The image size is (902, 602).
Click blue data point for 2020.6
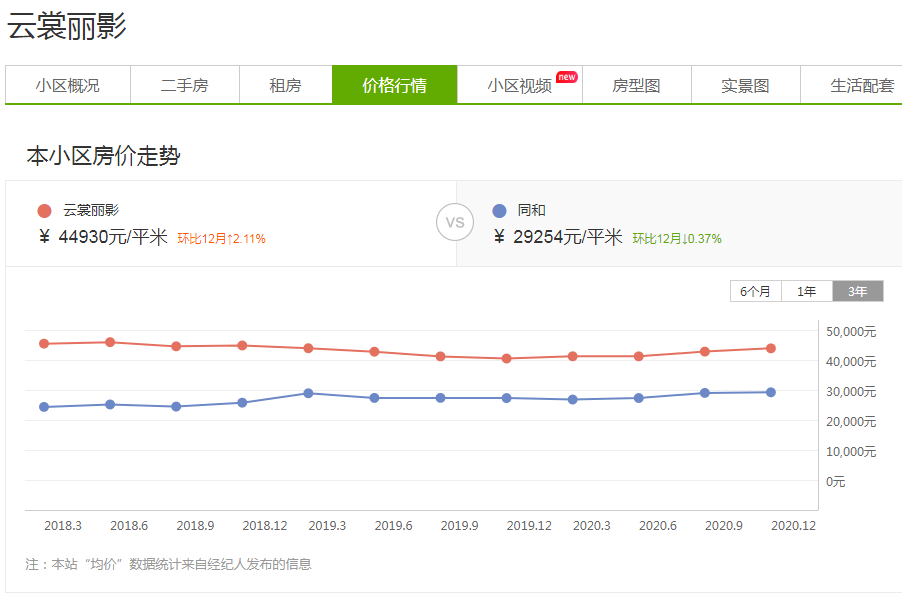coord(639,398)
